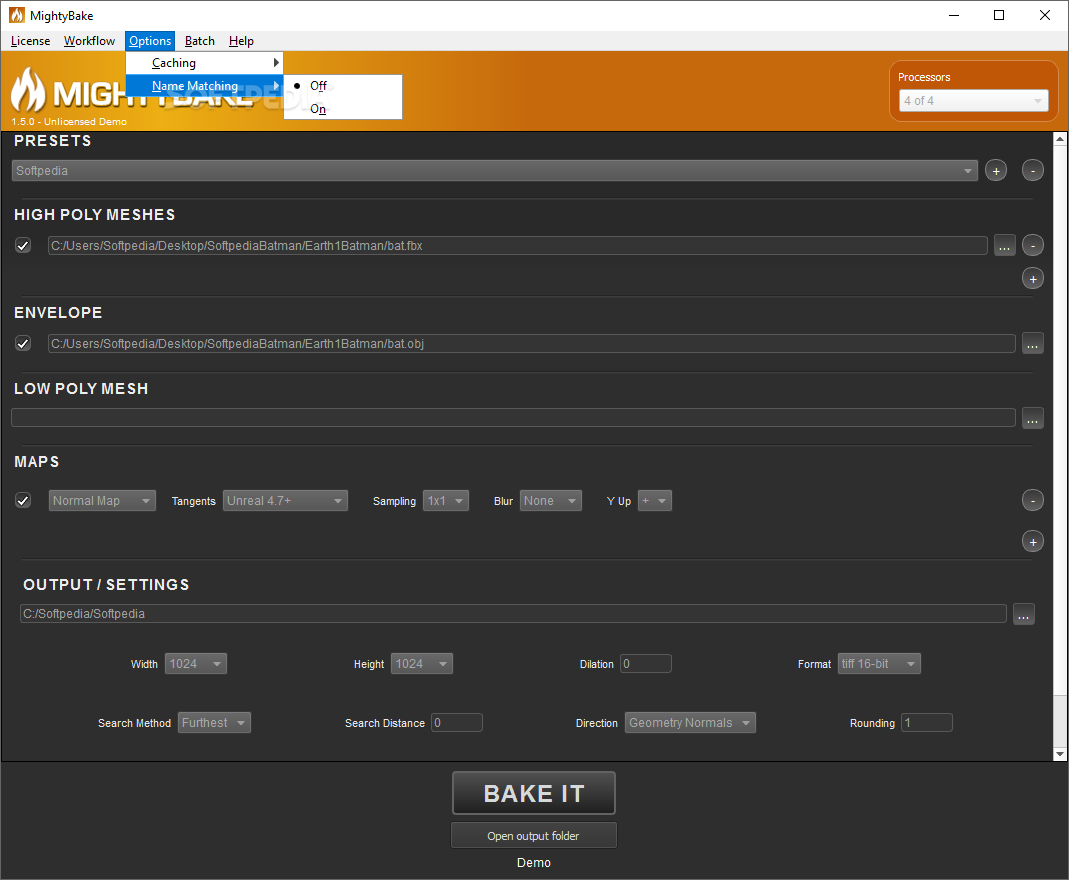Open the Normal Map type dropdown
Image resolution: width=1069 pixels, height=880 pixels.
pyautogui.click(x=102, y=501)
